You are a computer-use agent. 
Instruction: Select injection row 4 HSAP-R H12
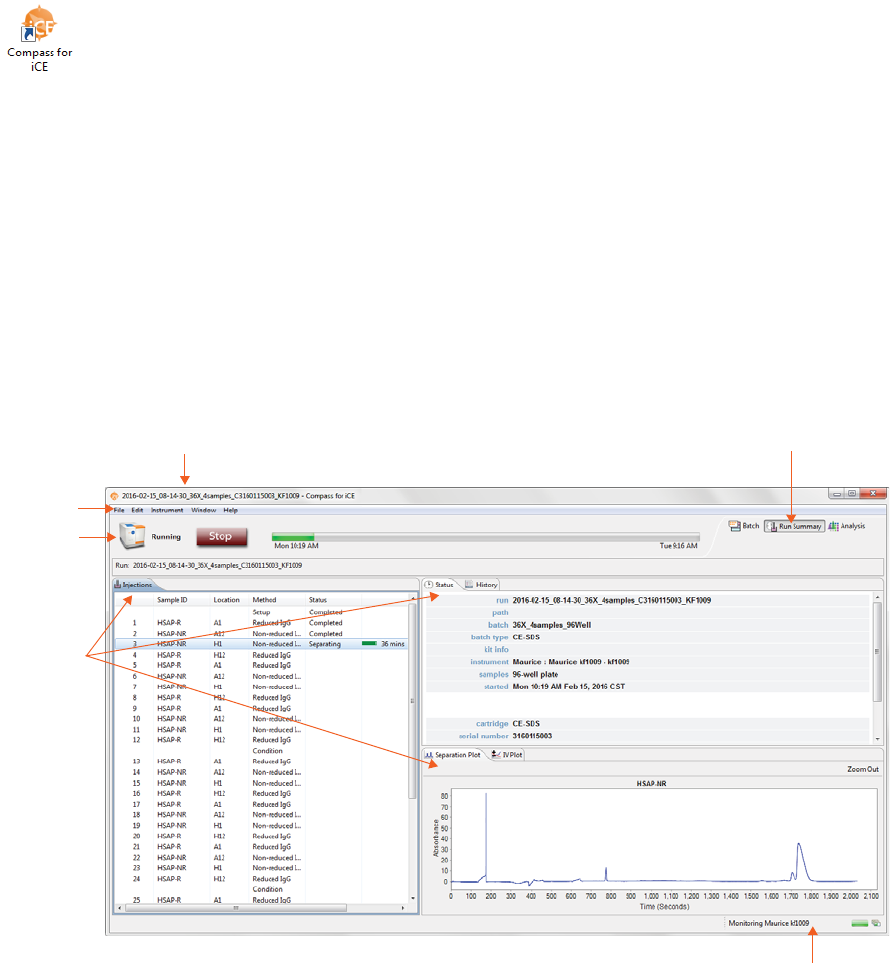pos(261,655)
